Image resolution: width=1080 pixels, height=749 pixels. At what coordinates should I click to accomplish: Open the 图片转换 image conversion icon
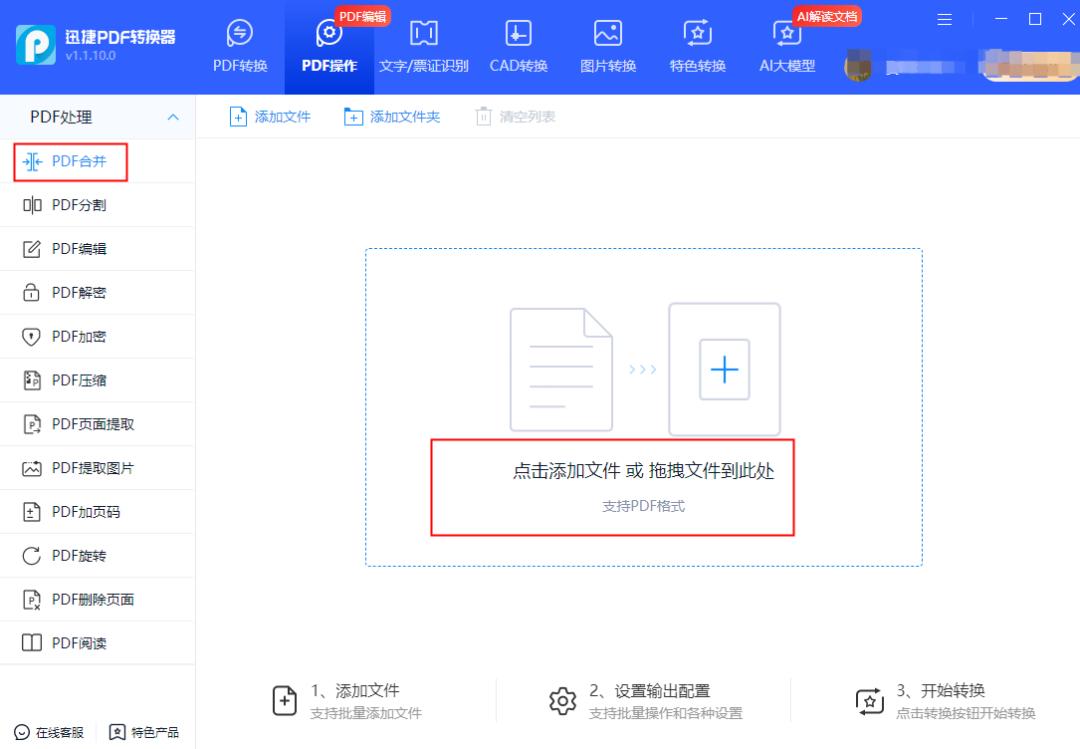coord(608,34)
